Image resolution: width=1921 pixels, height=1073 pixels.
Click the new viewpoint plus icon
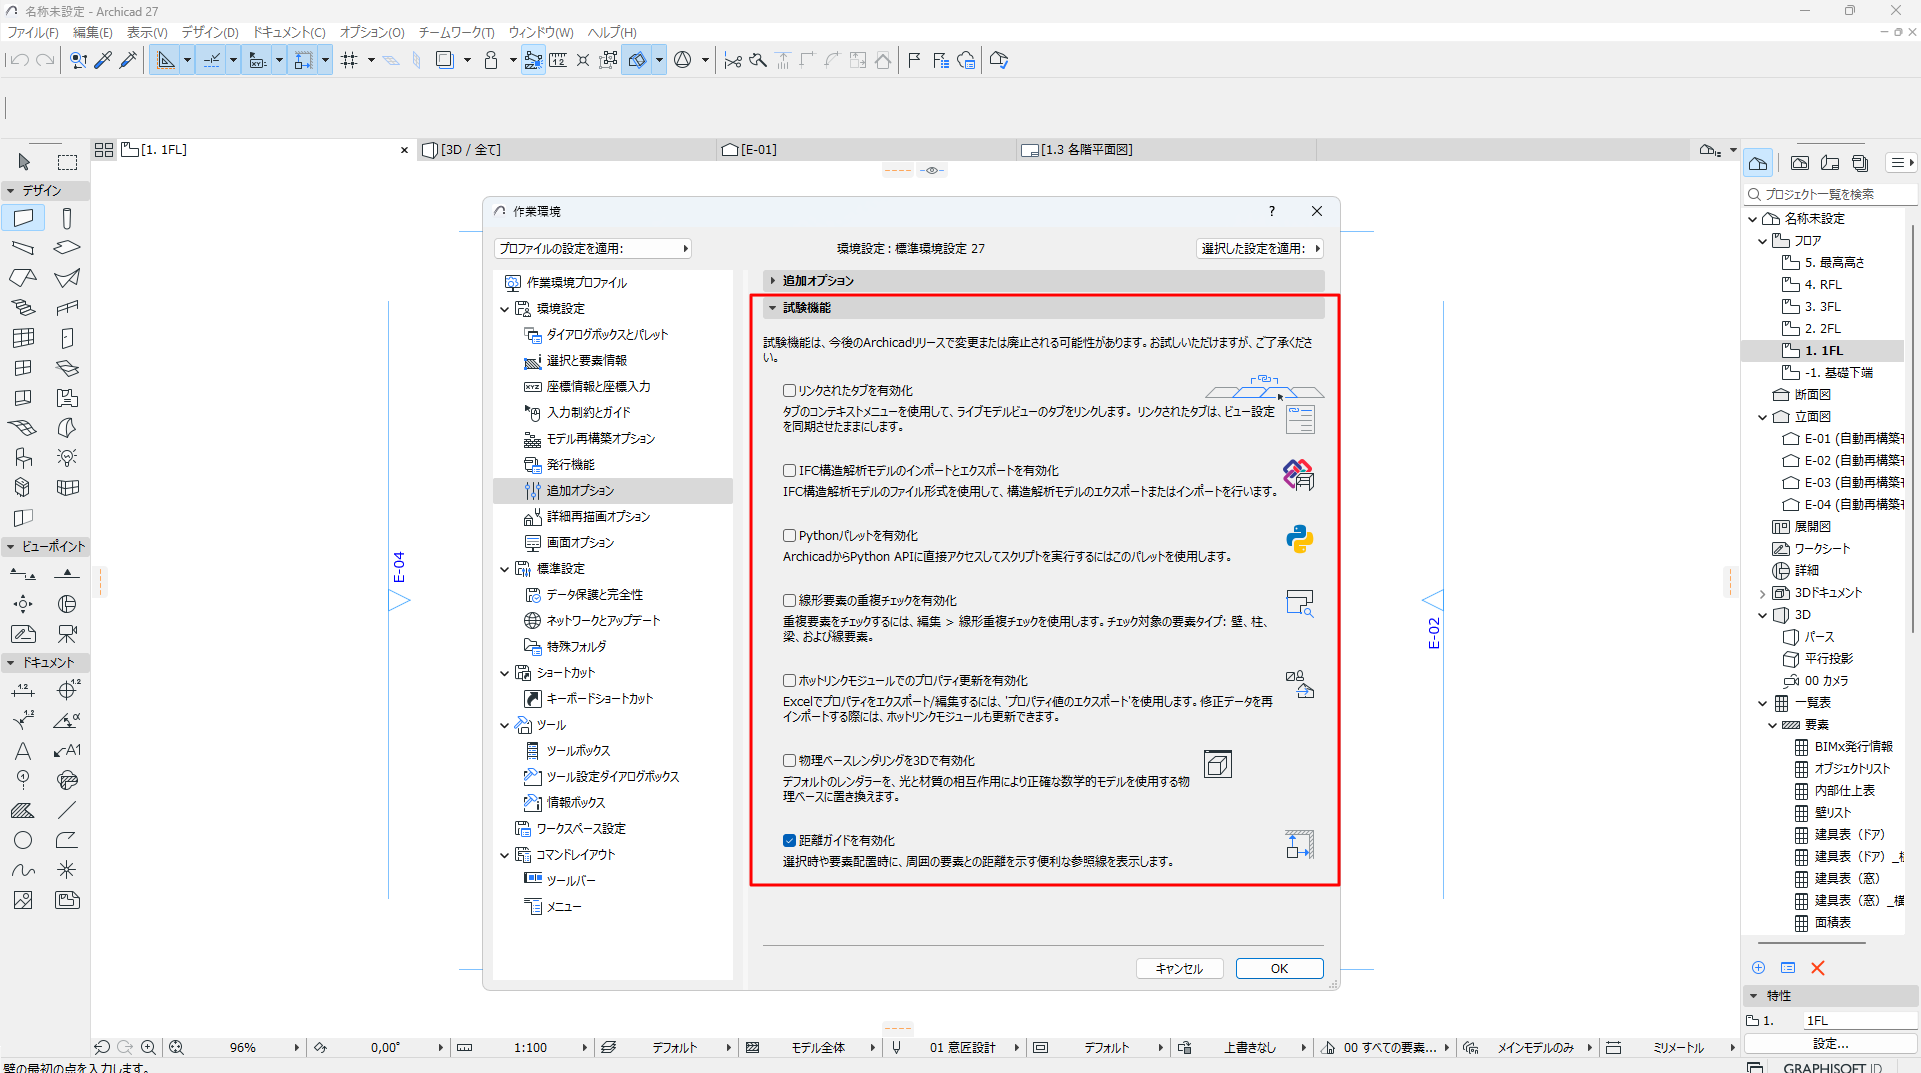coord(1758,967)
